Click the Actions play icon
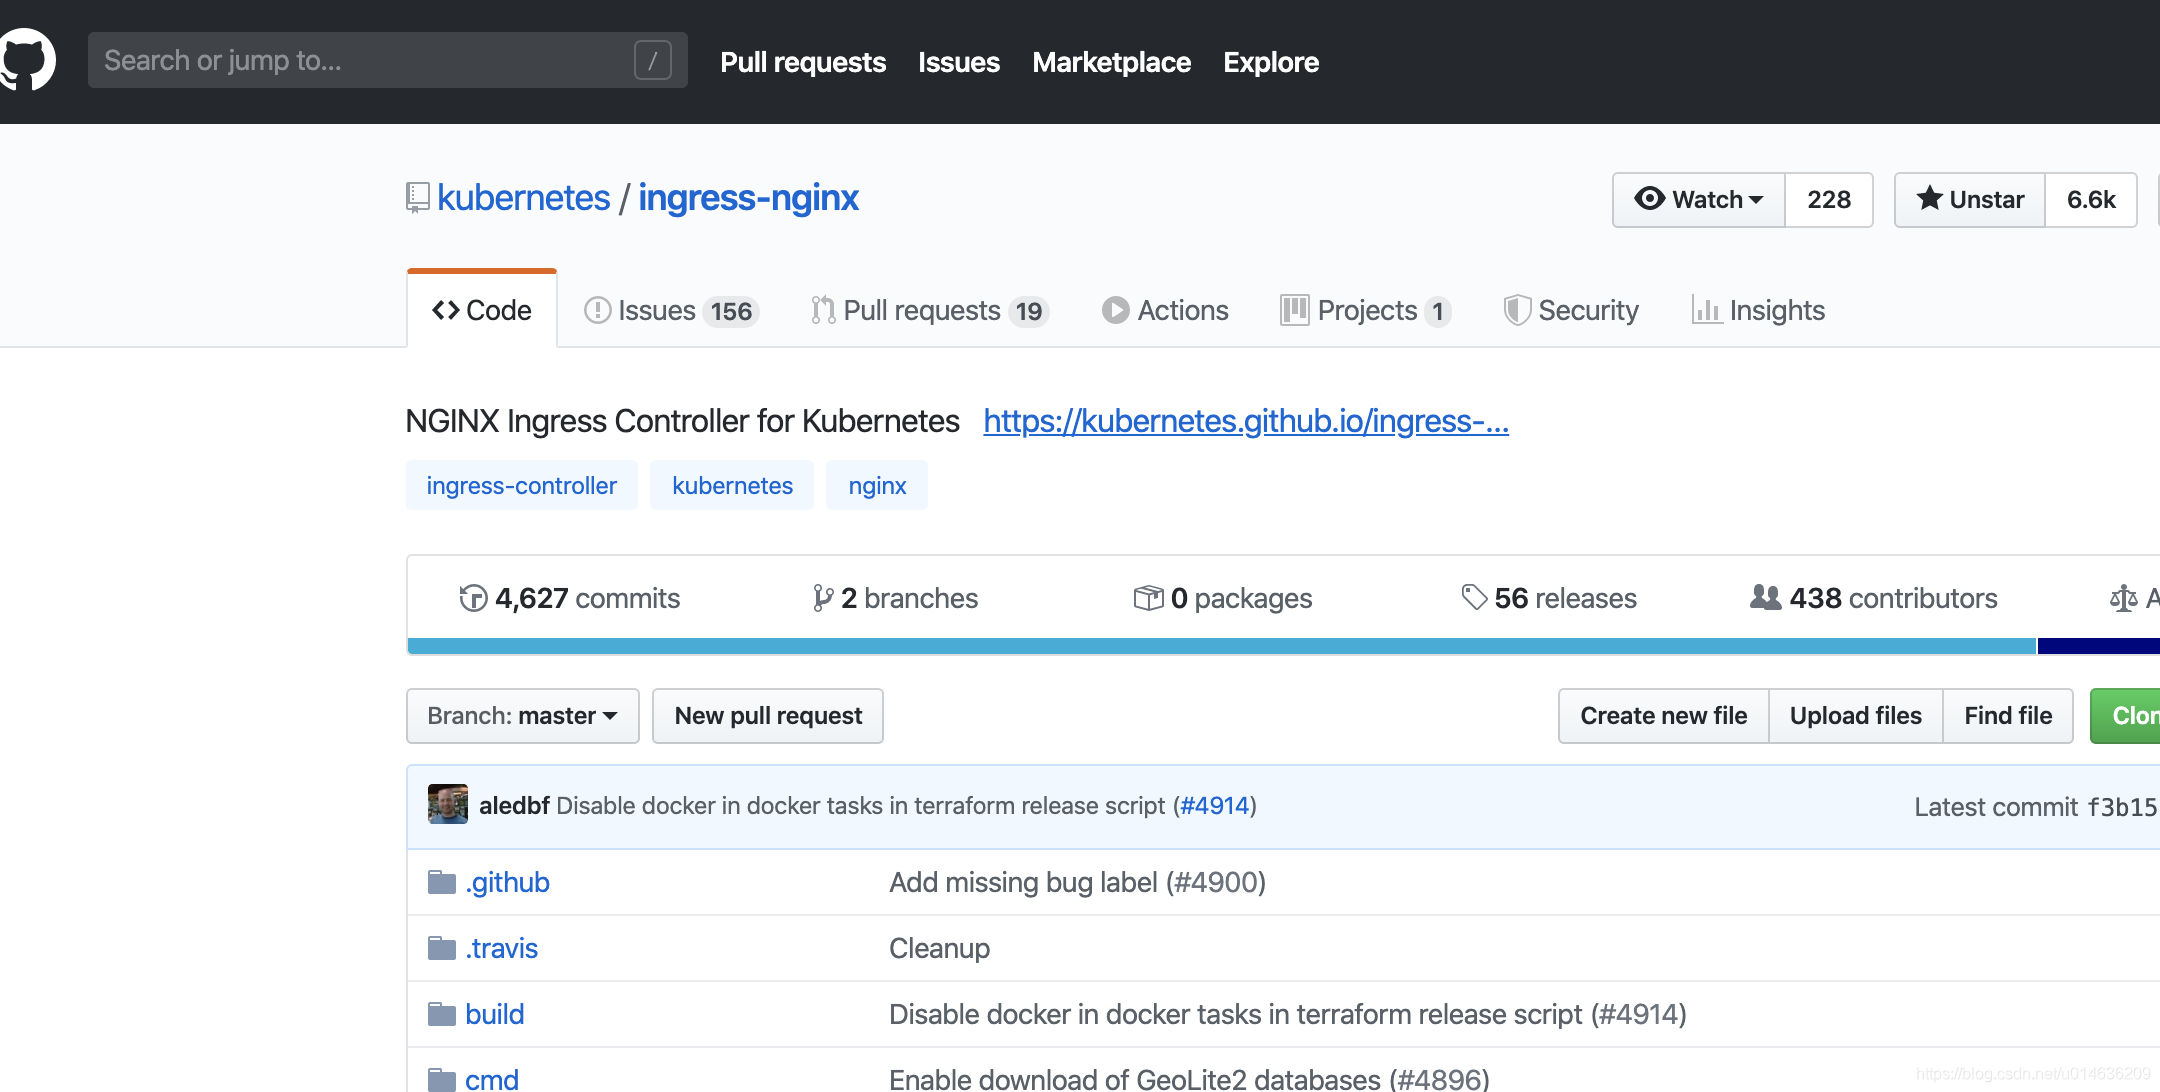2160x1092 pixels. (x=1115, y=310)
